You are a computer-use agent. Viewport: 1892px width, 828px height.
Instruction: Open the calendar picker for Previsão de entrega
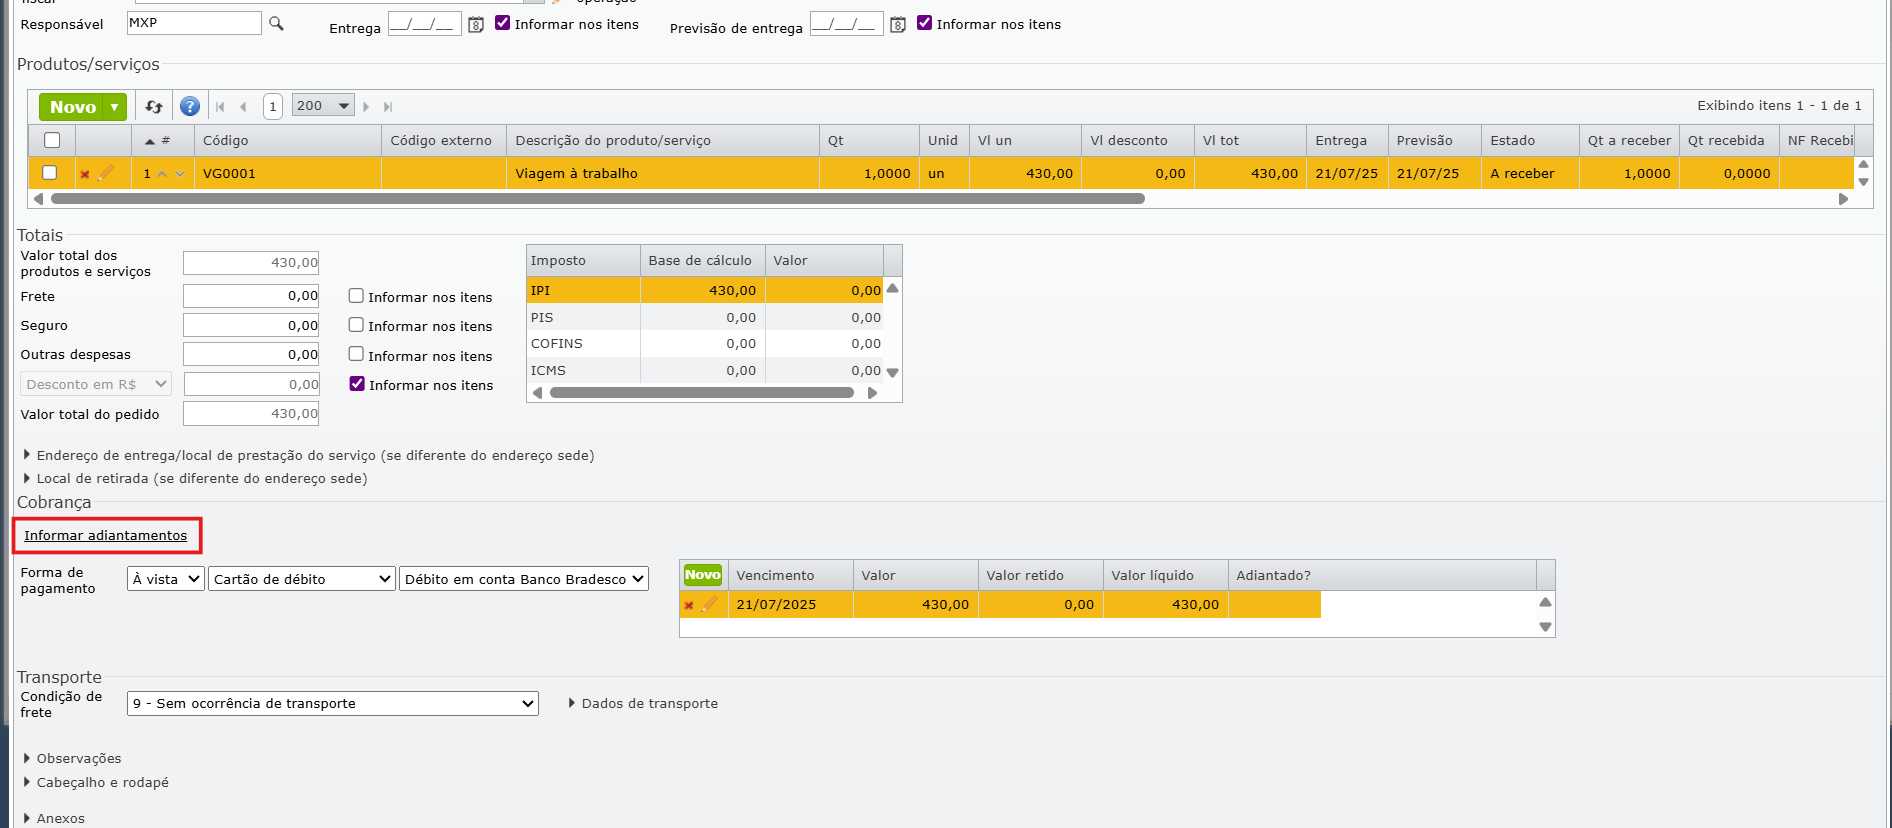point(898,25)
